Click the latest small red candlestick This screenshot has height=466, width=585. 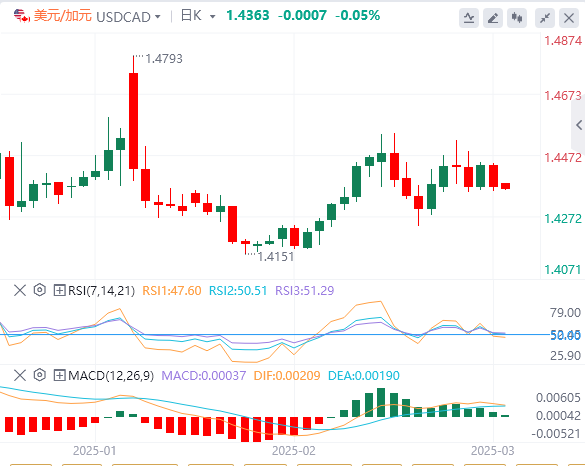click(x=506, y=186)
